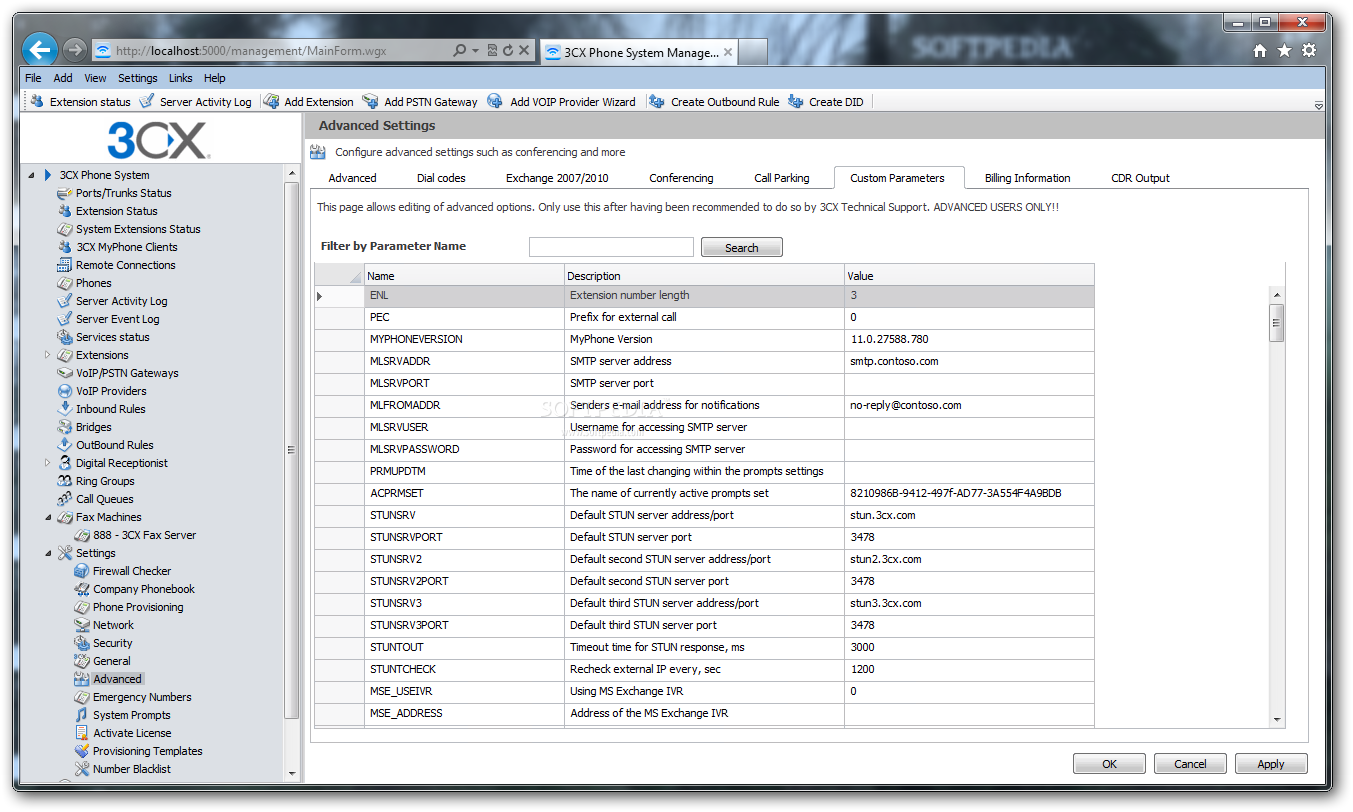Open the Bridges node
Screen dimensions: 1353x812
94,427
